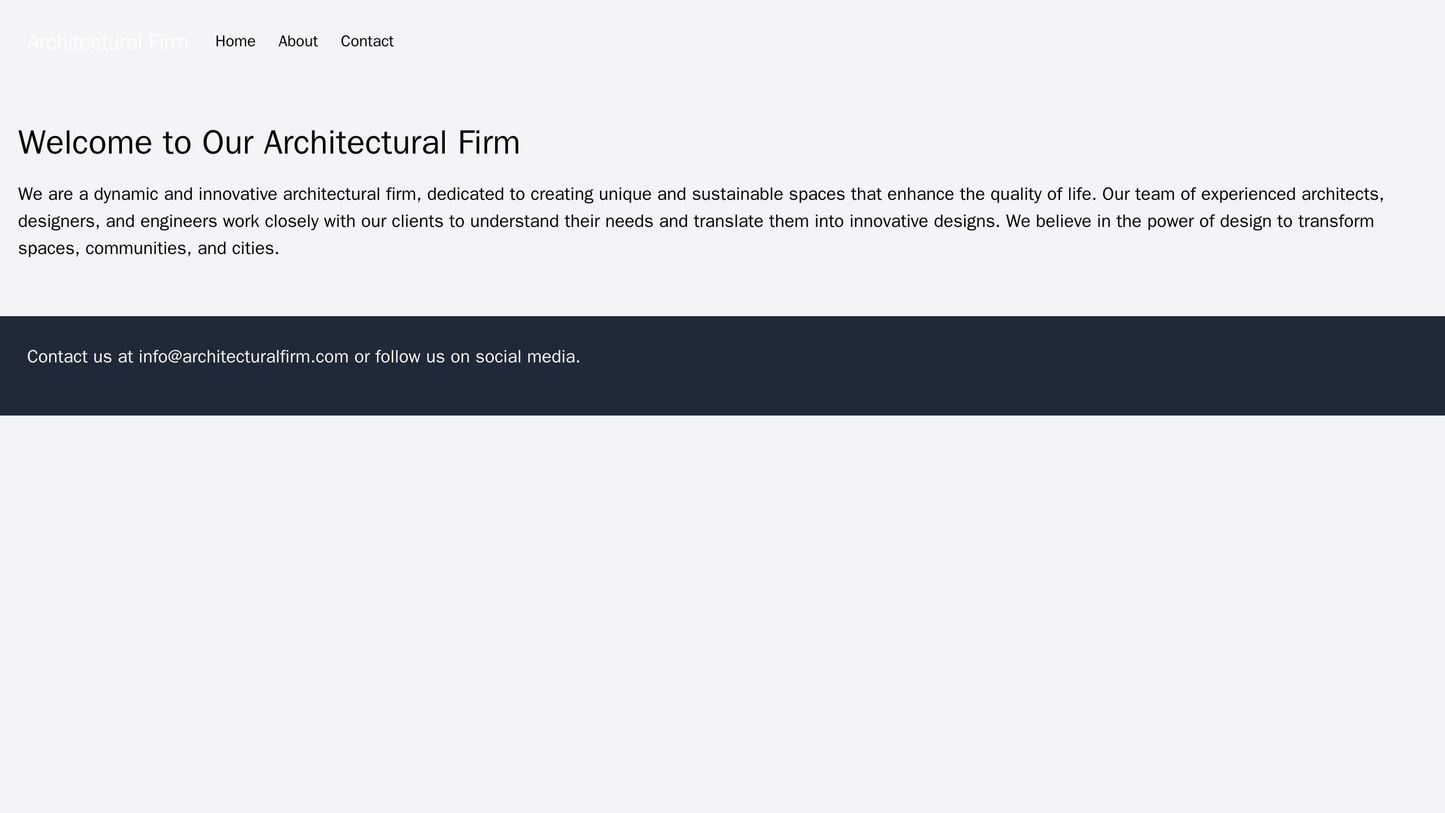Open the About navigation link
1445x813 pixels.
click(x=297, y=41)
